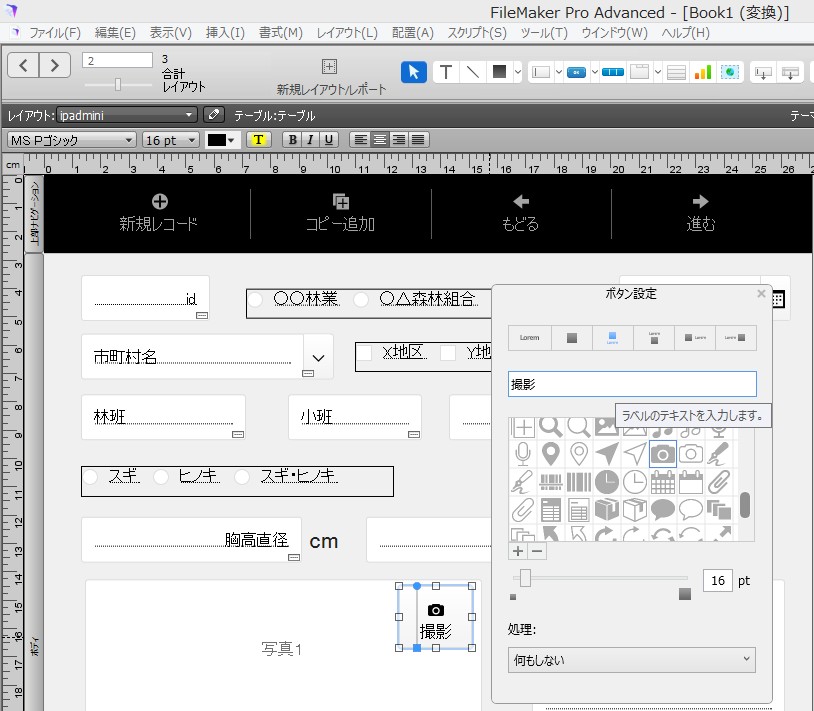Open the ヘルプ(H) menu
814x711 pixels.
[x=685, y=33]
